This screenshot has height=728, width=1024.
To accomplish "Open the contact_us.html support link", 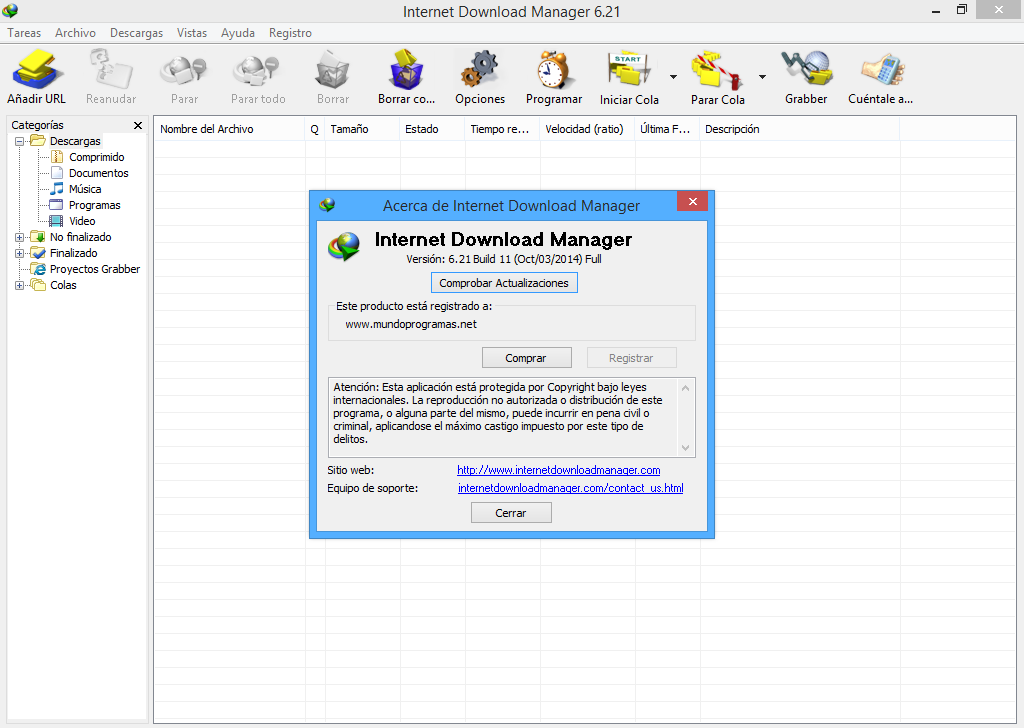I will coord(571,488).
